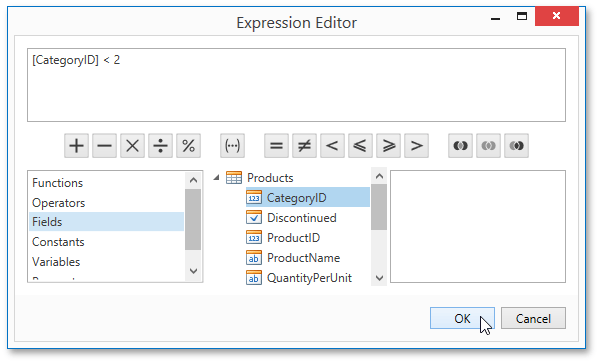Image resolution: width=599 pixels, height=363 pixels.
Task: Click the categories list scroll up arrow
Action: (193, 180)
